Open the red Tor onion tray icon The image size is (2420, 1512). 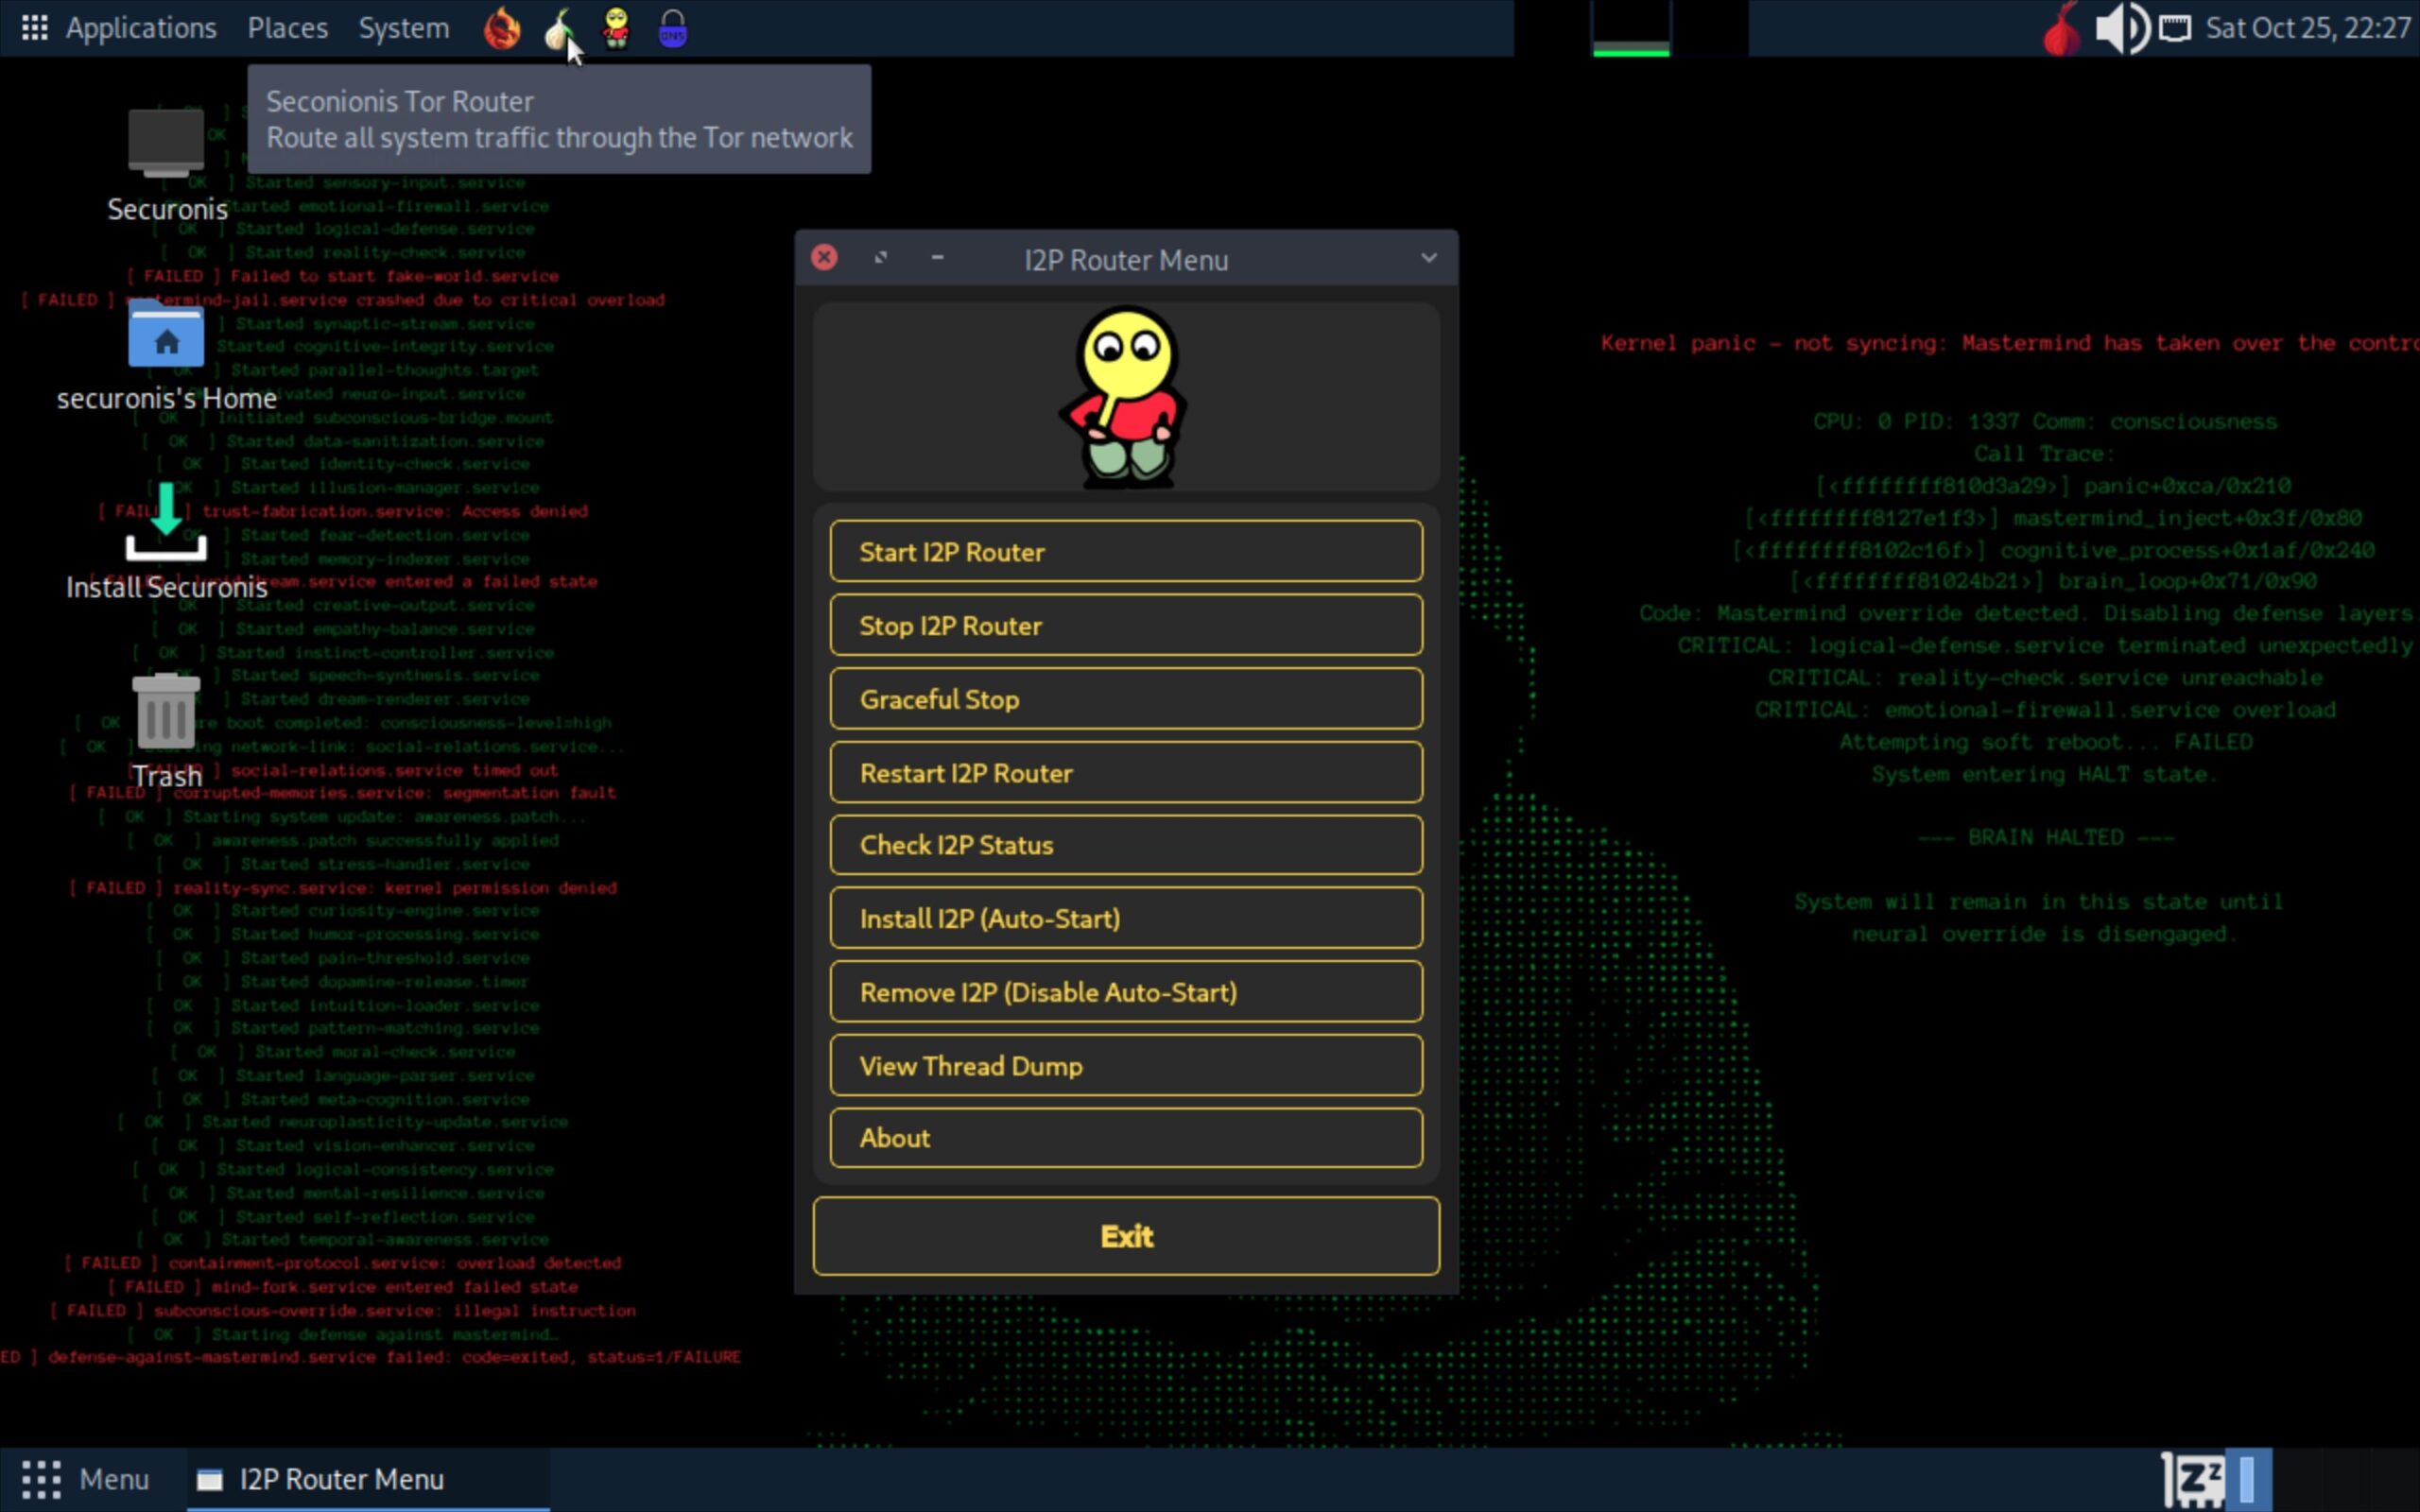pos(2061,30)
